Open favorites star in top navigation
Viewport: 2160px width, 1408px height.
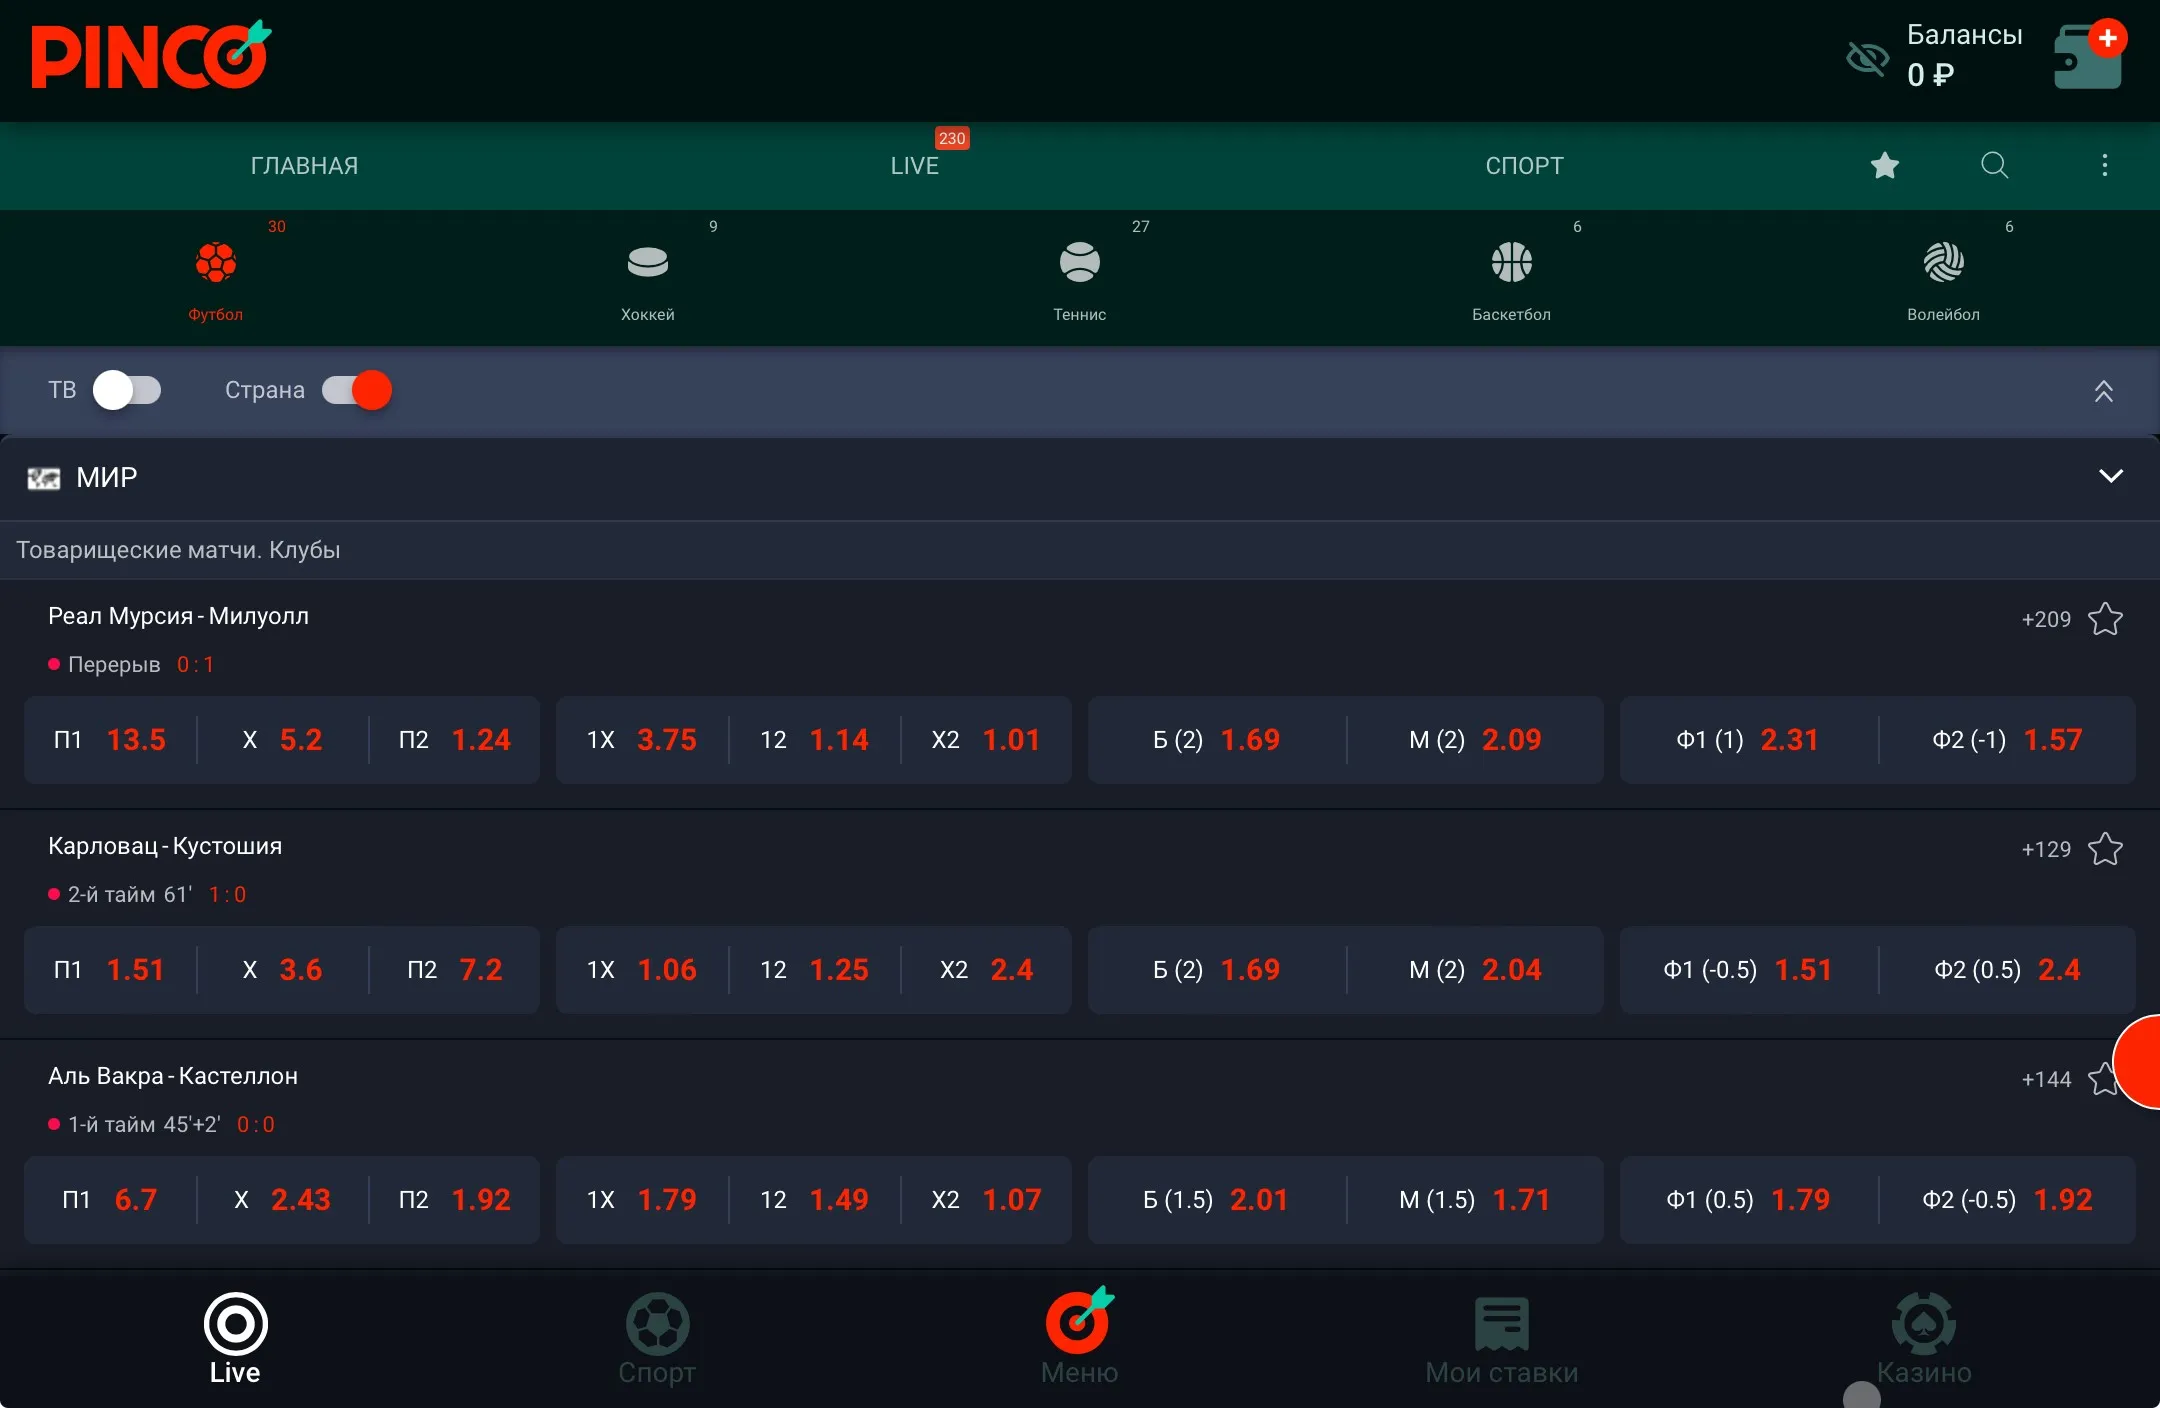1885,165
